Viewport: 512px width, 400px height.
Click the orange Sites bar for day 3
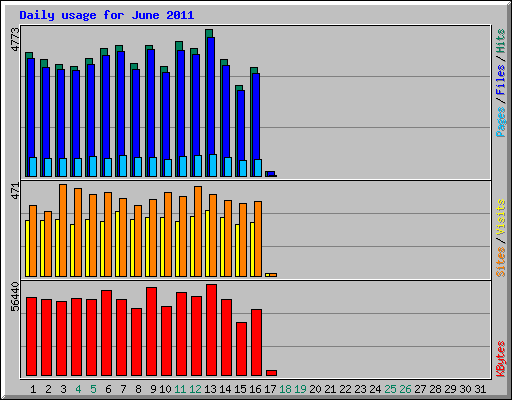63,230
